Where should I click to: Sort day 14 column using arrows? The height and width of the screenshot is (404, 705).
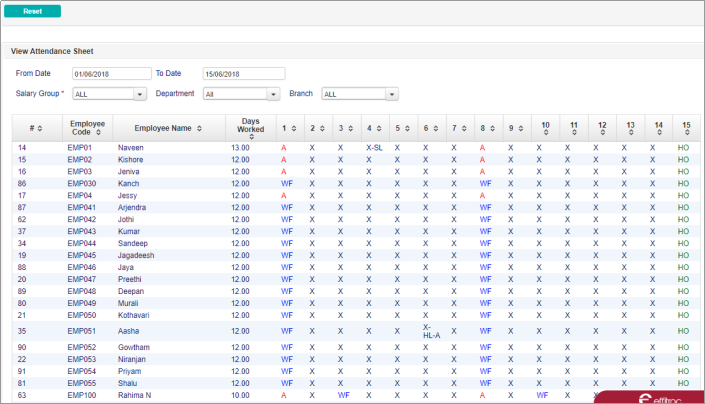[x=659, y=133]
